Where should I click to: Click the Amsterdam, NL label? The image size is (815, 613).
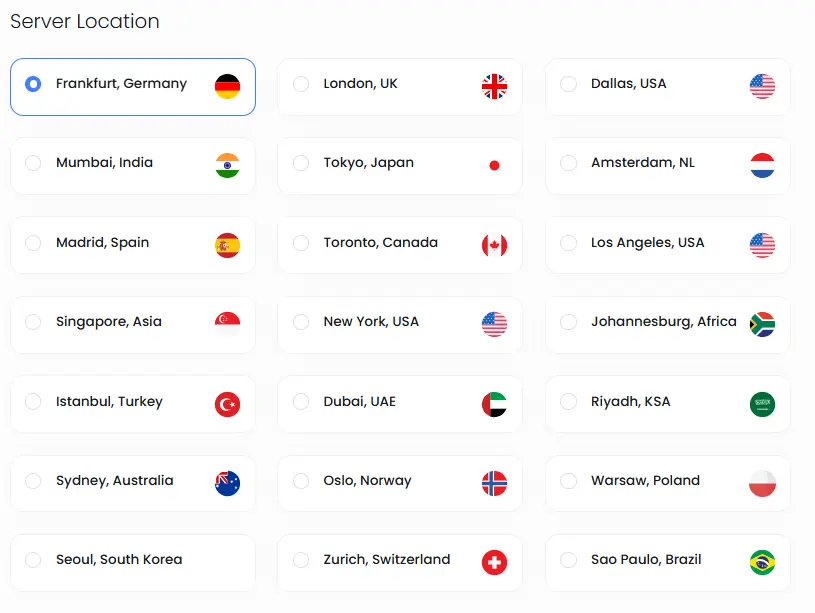tap(642, 163)
